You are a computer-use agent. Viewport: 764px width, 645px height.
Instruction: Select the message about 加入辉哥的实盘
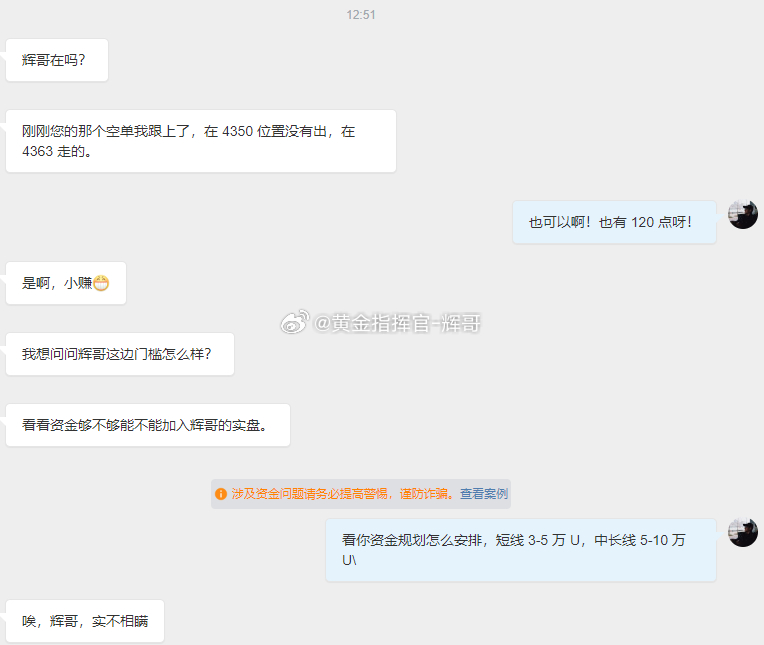[x=148, y=425]
